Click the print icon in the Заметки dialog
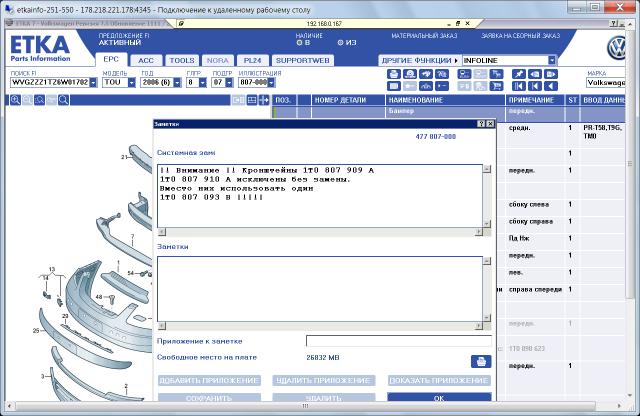 [481, 361]
